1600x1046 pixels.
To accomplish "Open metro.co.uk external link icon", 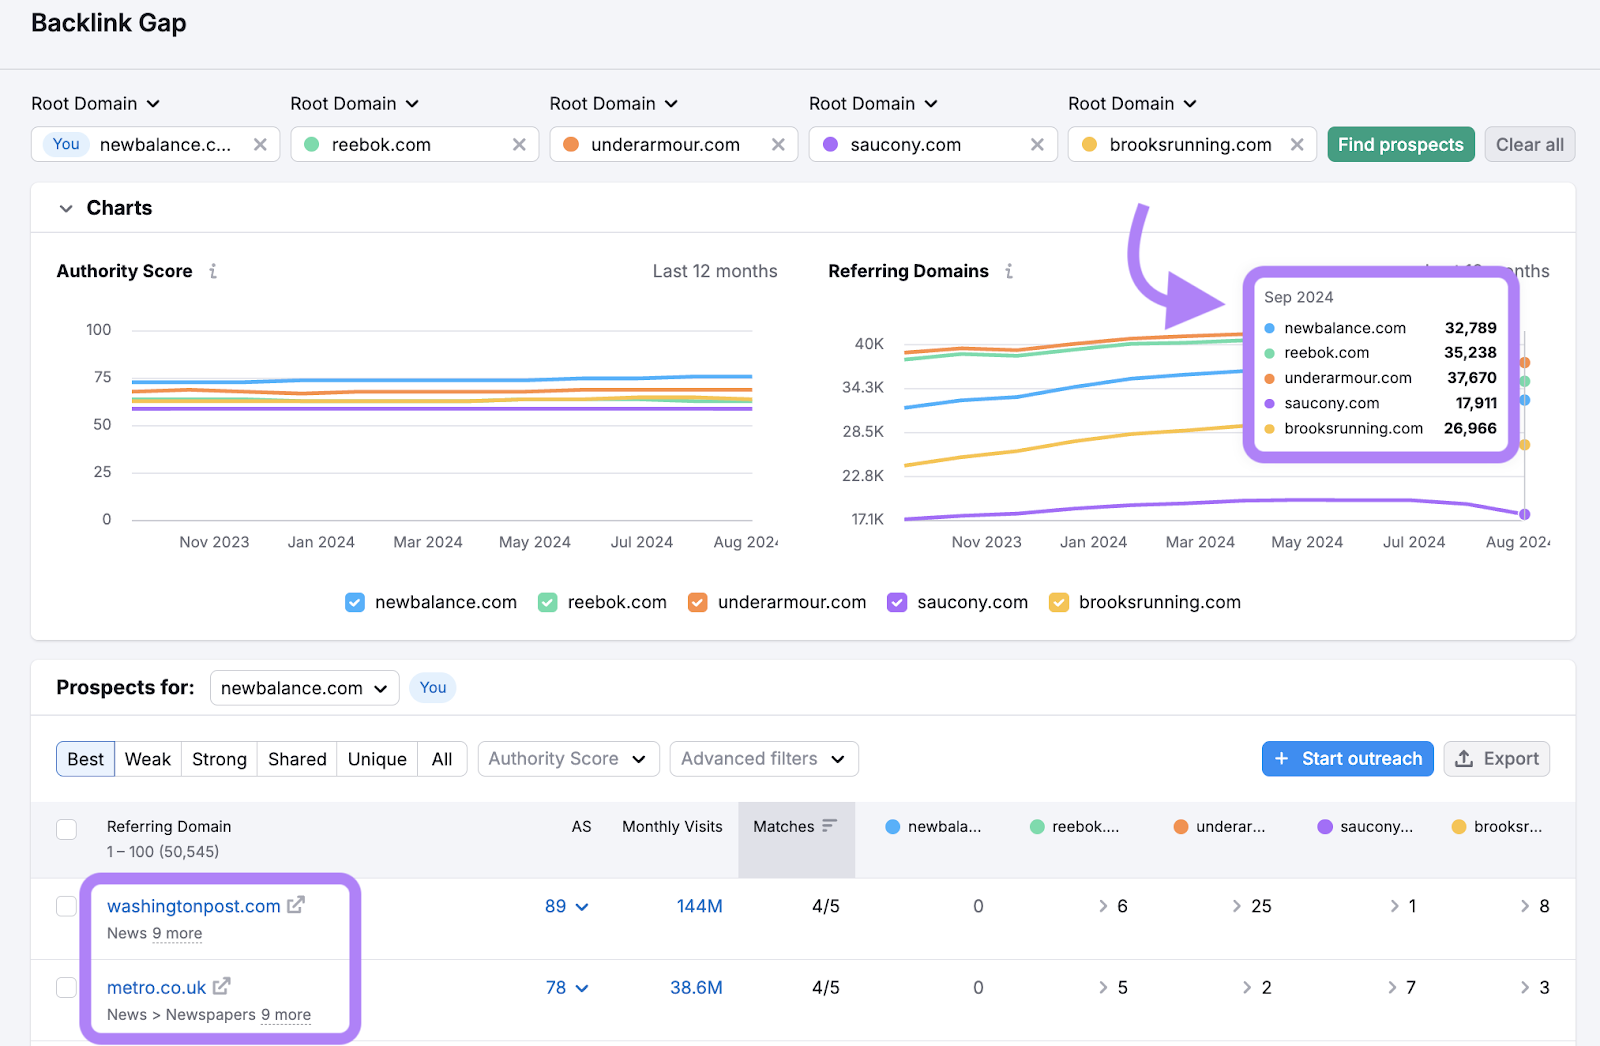I will coord(222,986).
